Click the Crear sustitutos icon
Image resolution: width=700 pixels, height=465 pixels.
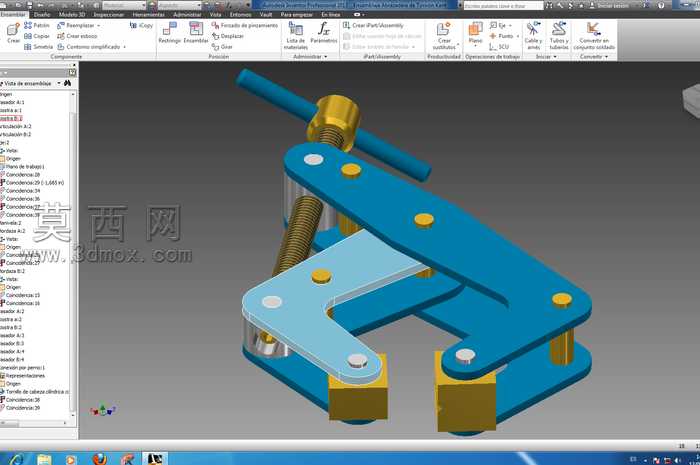click(x=444, y=35)
